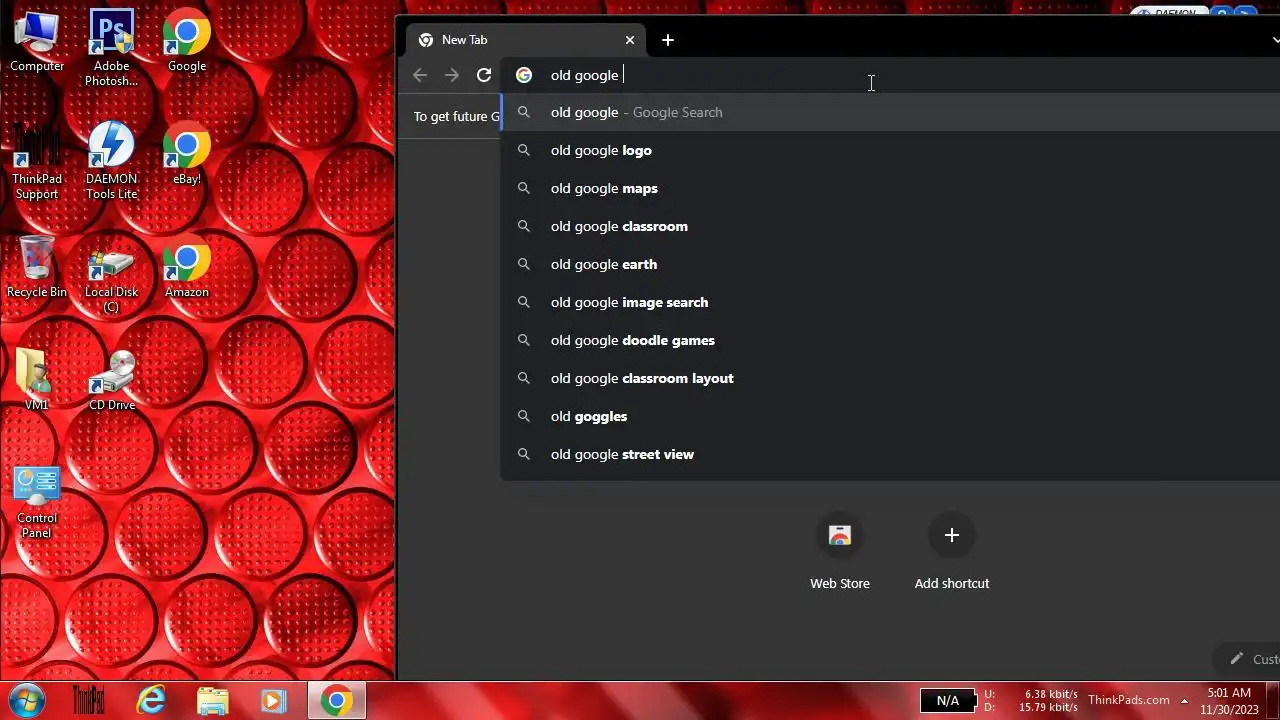Select the 'old google street view' suggestion
1280x720 pixels.
coord(890,454)
